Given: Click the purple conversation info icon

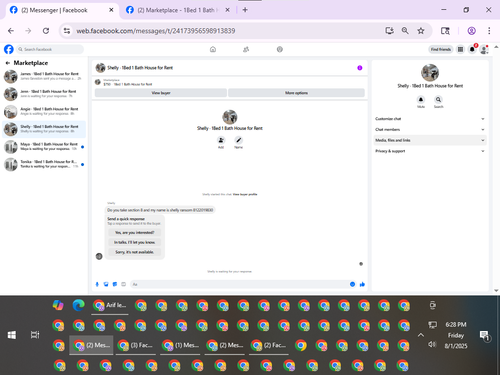Looking at the screenshot, I should [360, 68].
